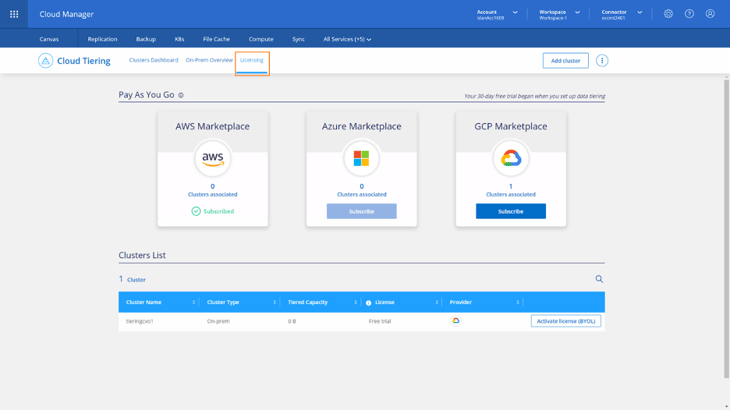Viewport: 730px width, 410px height.
Task: Open the Replication menu item
Action: pos(102,39)
